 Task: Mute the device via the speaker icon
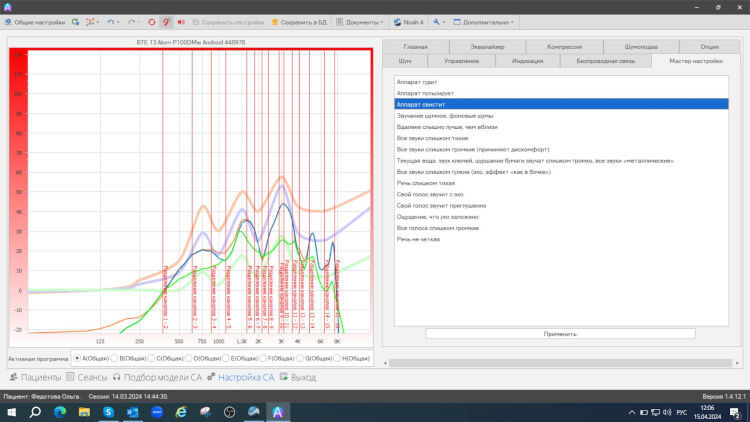click(181, 22)
